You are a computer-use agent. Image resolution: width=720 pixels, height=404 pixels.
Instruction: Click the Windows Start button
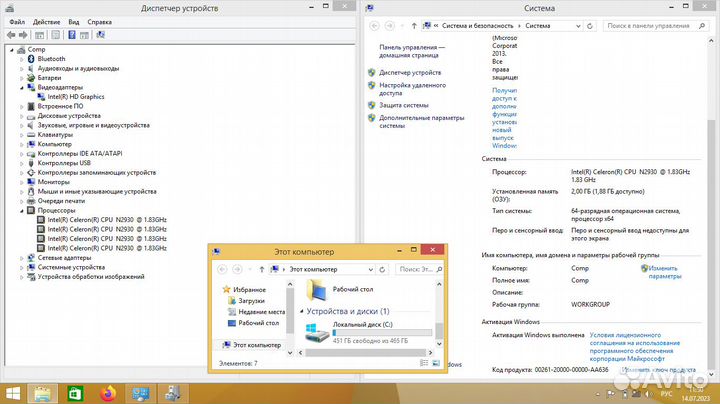coord(13,393)
